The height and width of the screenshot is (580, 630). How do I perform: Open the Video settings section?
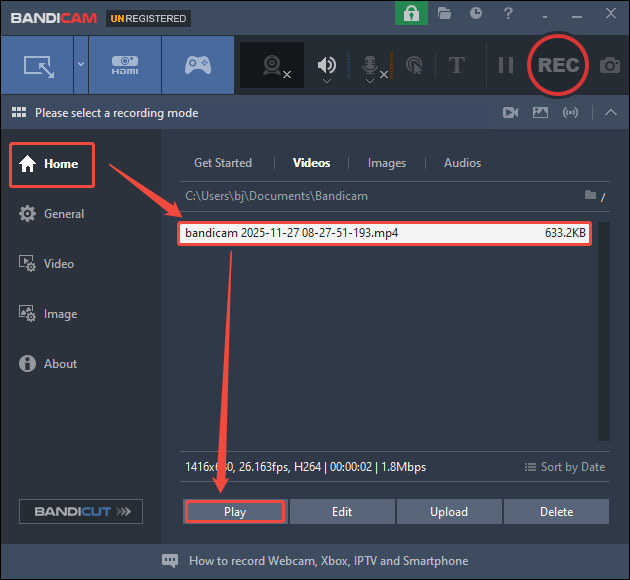[47, 264]
